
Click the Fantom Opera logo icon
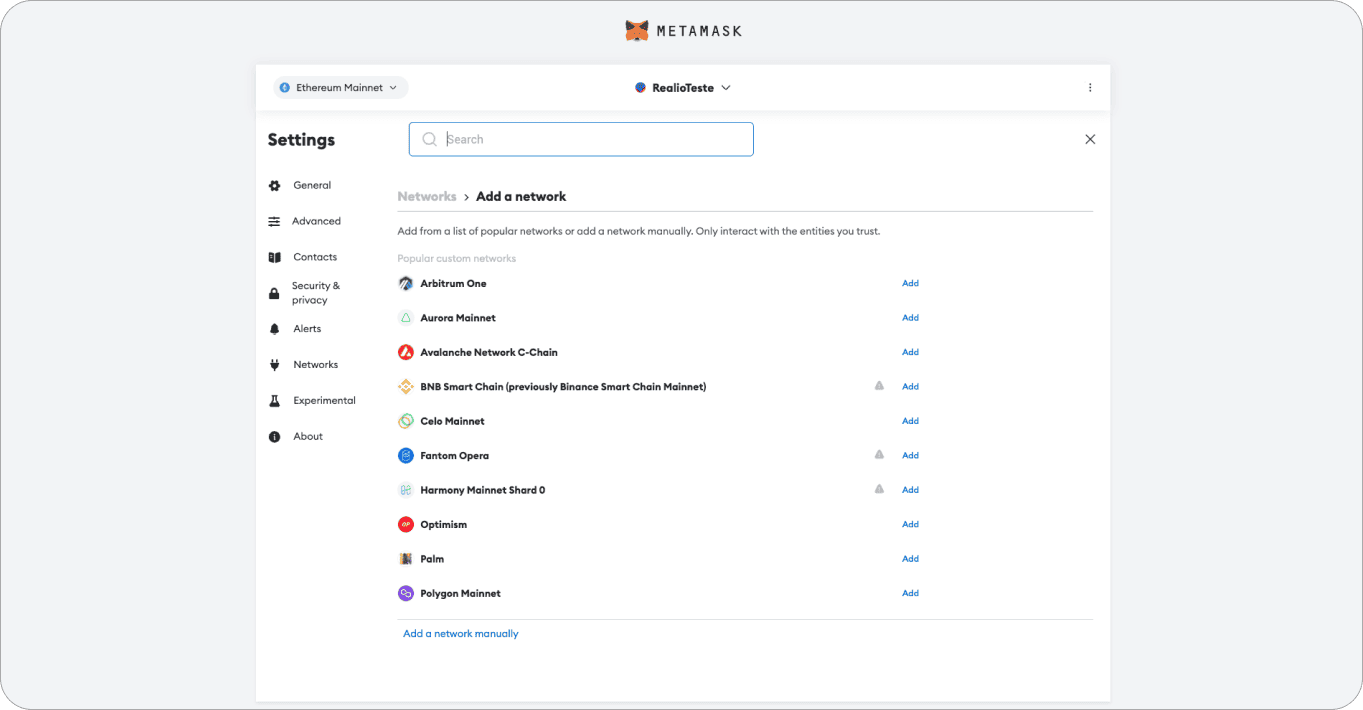(x=406, y=456)
